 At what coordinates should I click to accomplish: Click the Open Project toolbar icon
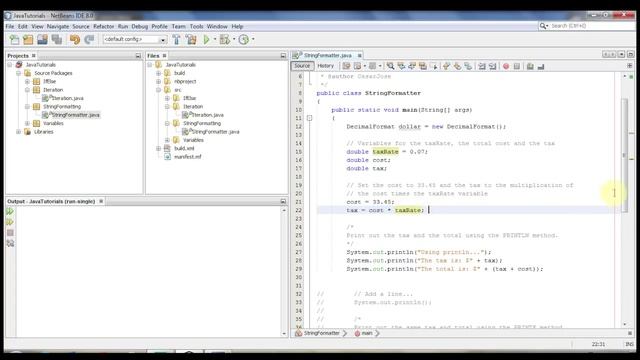click(x=42, y=40)
